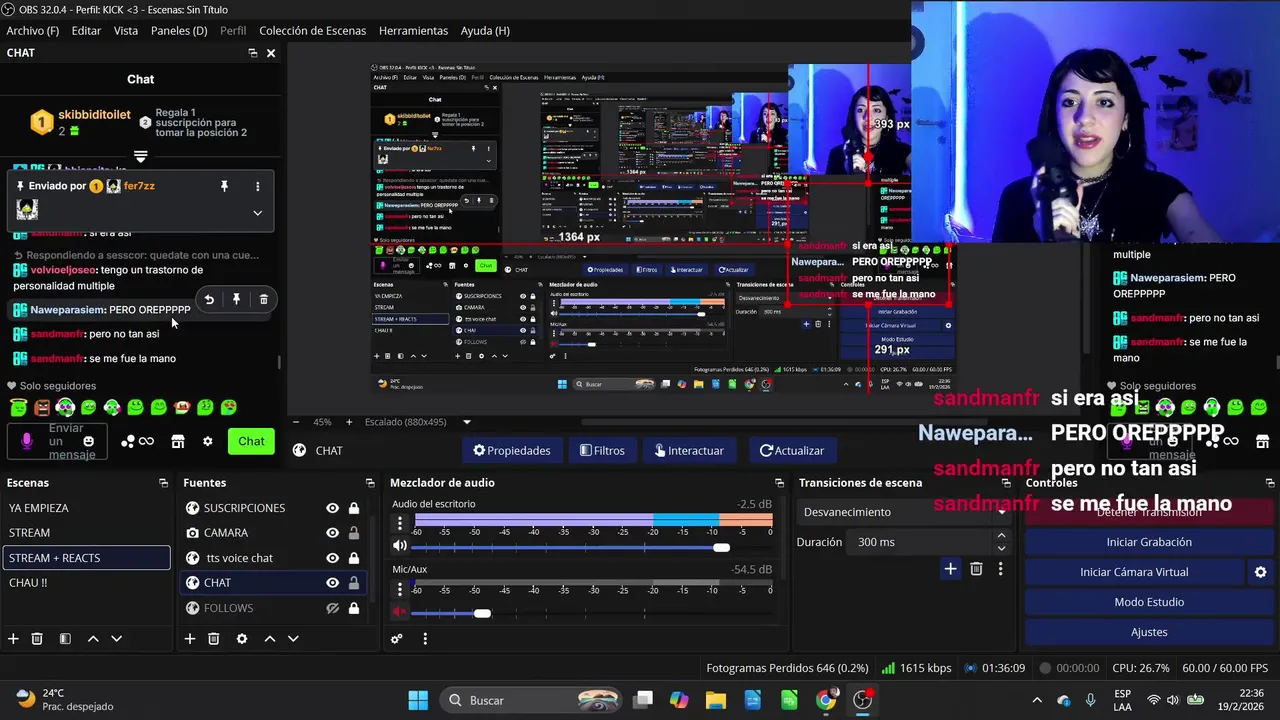The height and width of the screenshot is (720, 1280).
Task: Open Audio del escritorio options dots
Action: 400,522
